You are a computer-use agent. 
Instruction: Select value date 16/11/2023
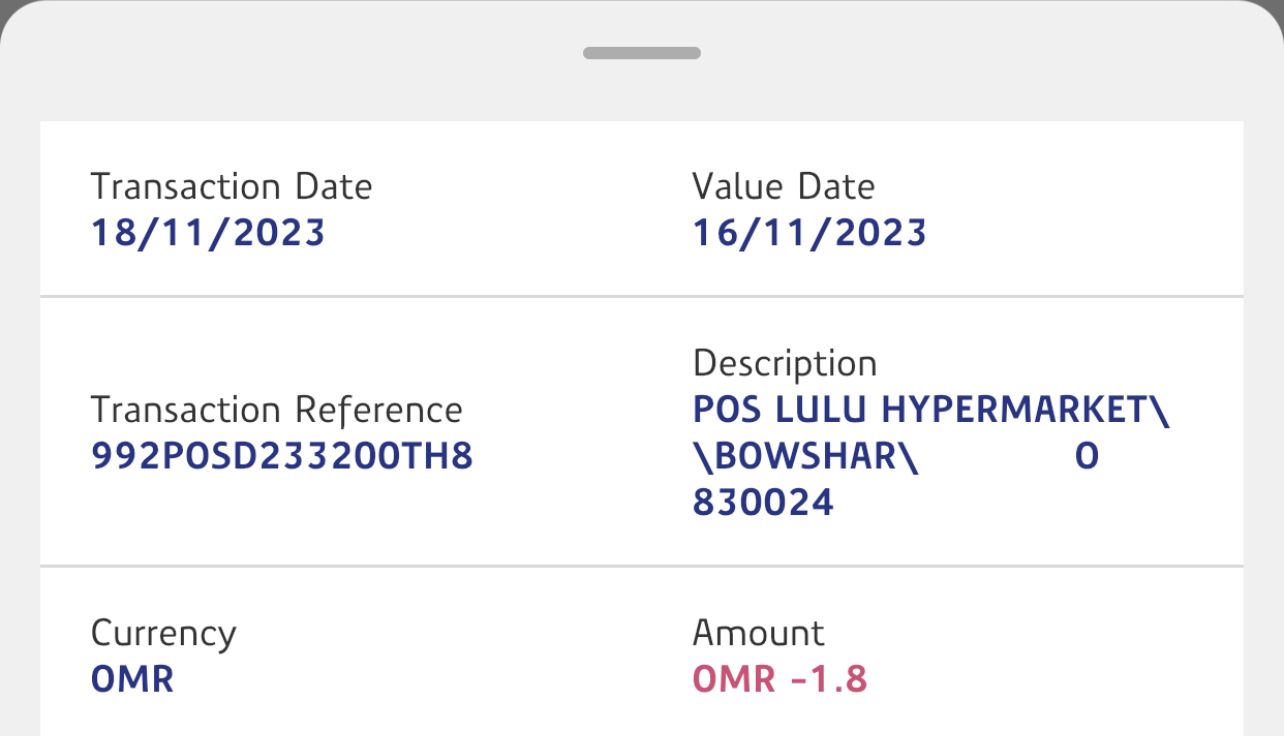(809, 233)
